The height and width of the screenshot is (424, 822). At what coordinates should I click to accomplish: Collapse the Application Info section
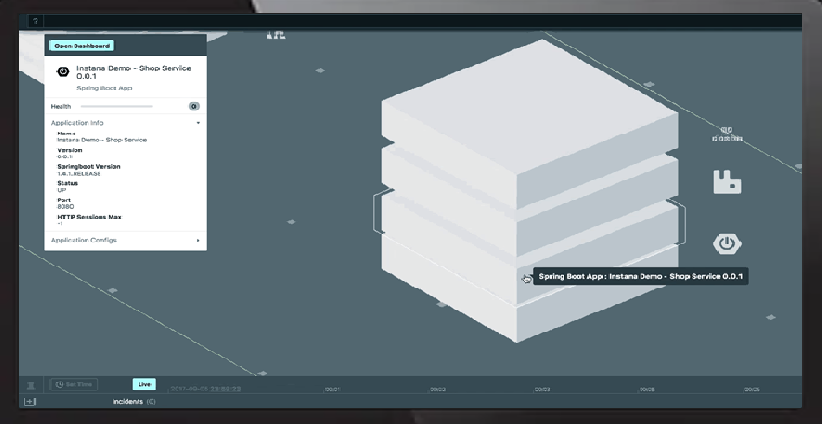tap(198, 123)
